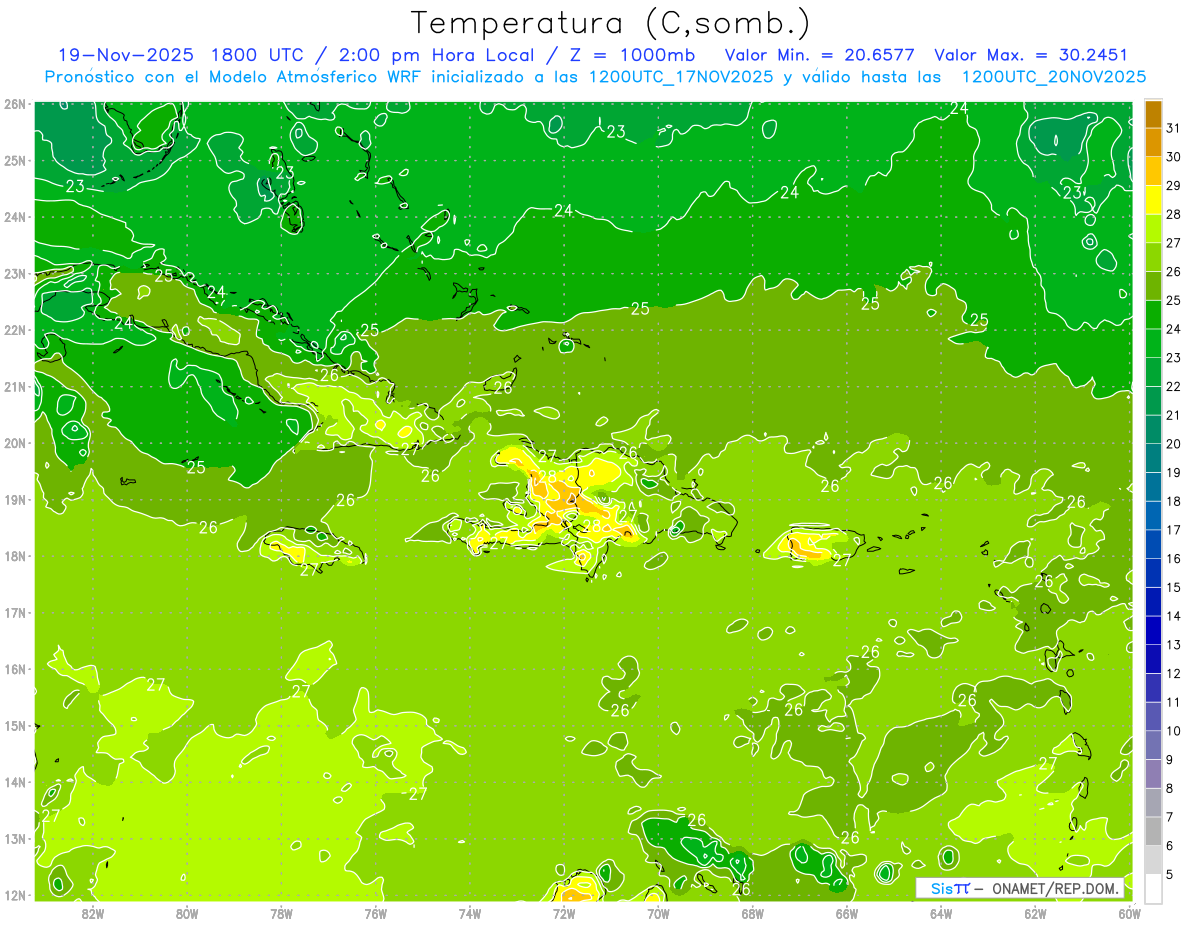Click the 12N latitude axis label
Screen dimensions: 1200x927
[15, 895]
